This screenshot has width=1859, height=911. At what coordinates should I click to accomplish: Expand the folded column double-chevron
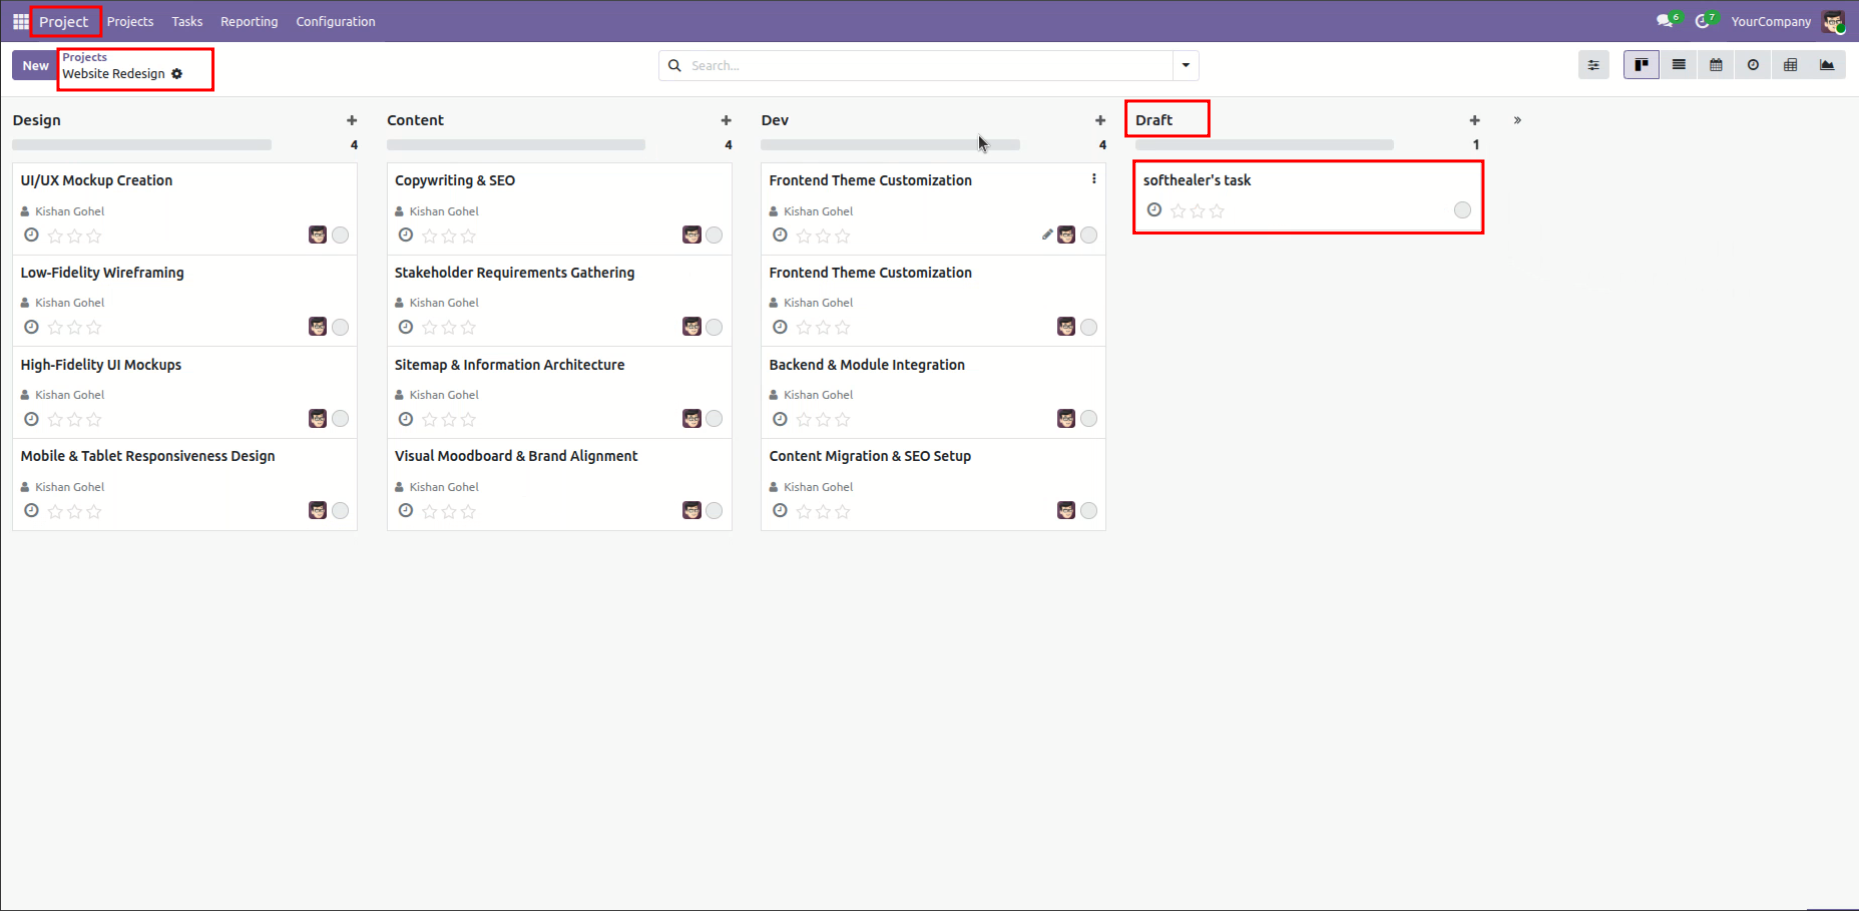pyautogui.click(x=1517, y=120)
